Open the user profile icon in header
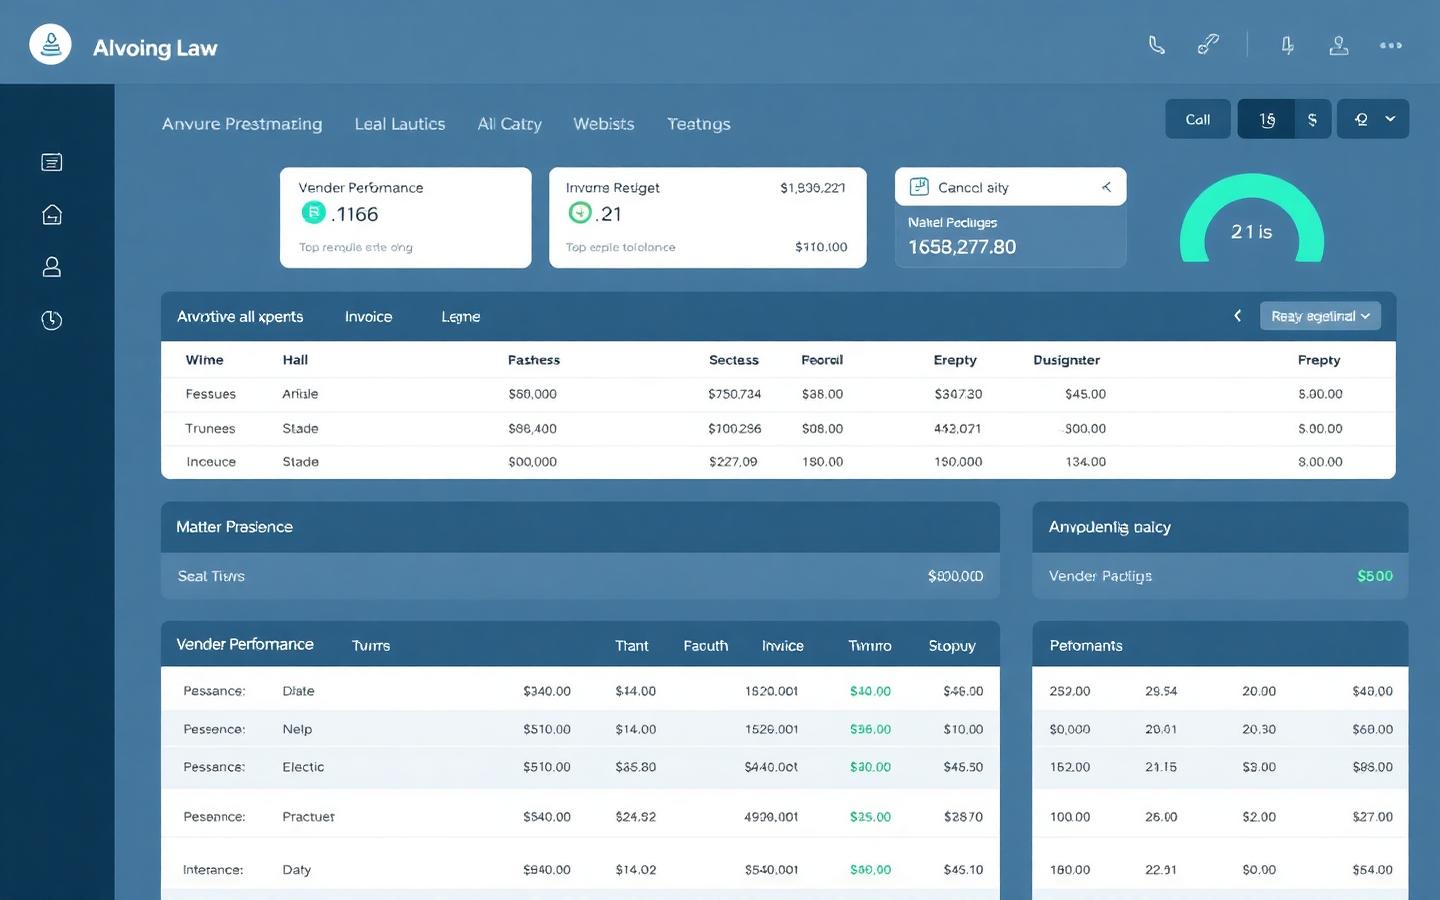The width and height of the screenshot is (1440, 900). [1339, 45]
